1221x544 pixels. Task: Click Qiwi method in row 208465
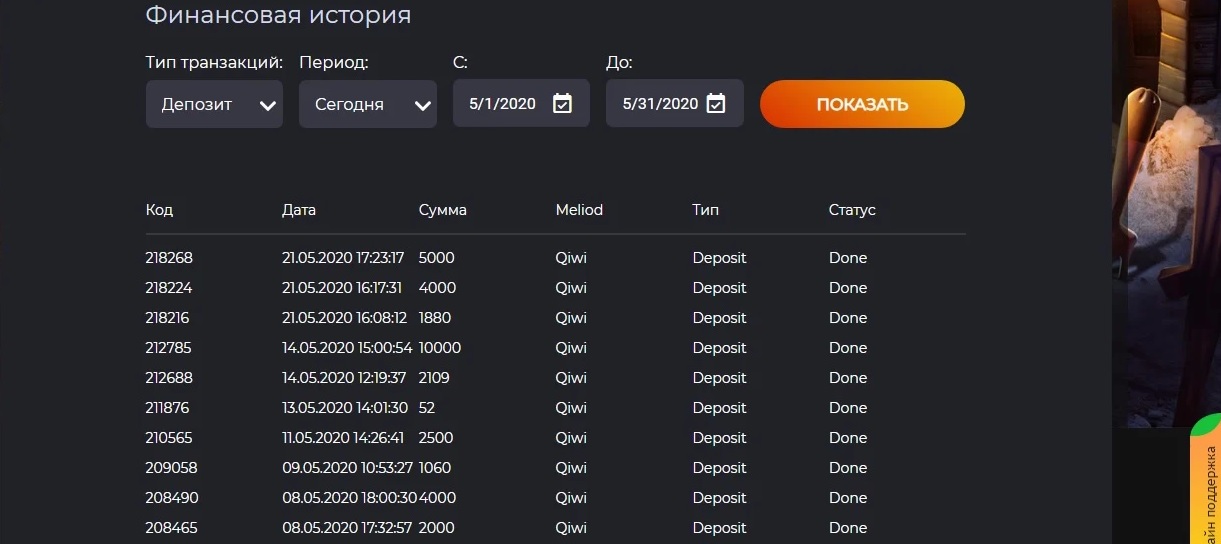pyautogui.click(x=571, y=528)
